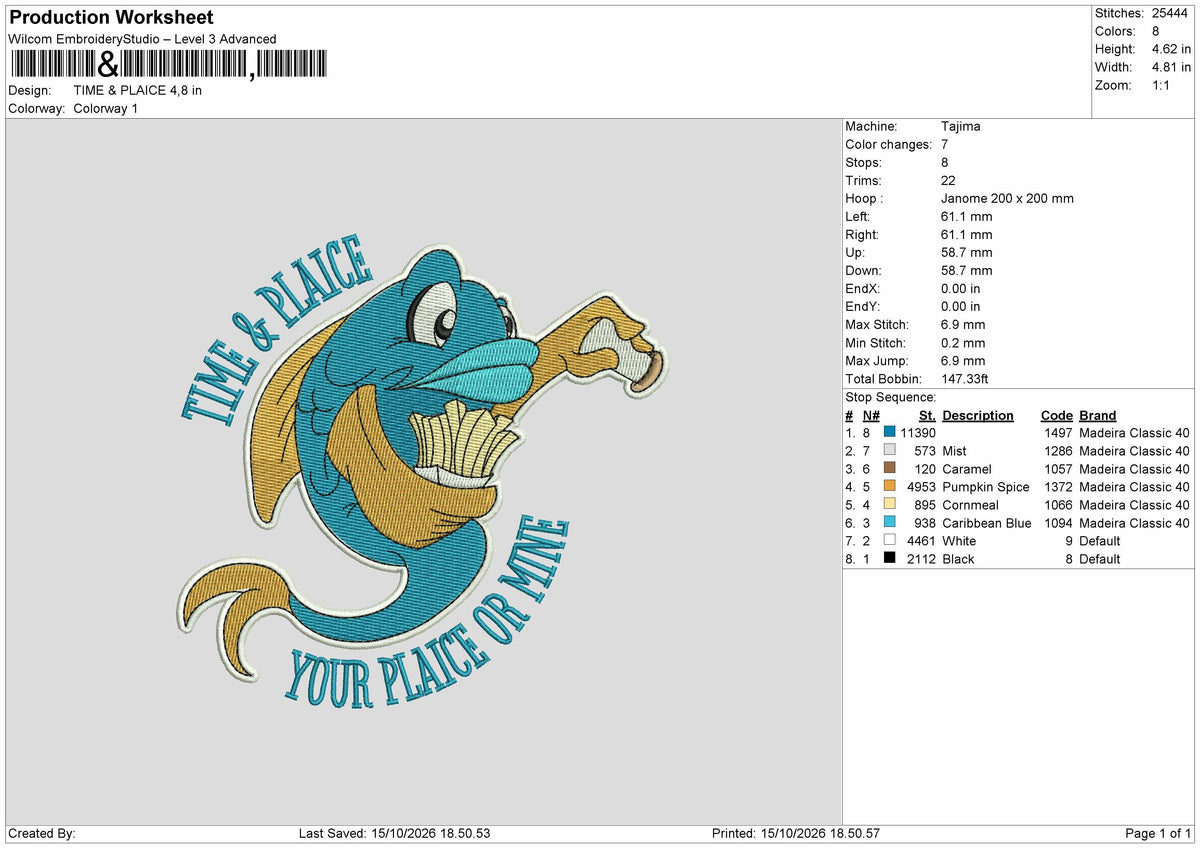Click stitch count 2112 in Black row
The width and height of the screenshot is (1200, 848).
click(x=921, y=559)
